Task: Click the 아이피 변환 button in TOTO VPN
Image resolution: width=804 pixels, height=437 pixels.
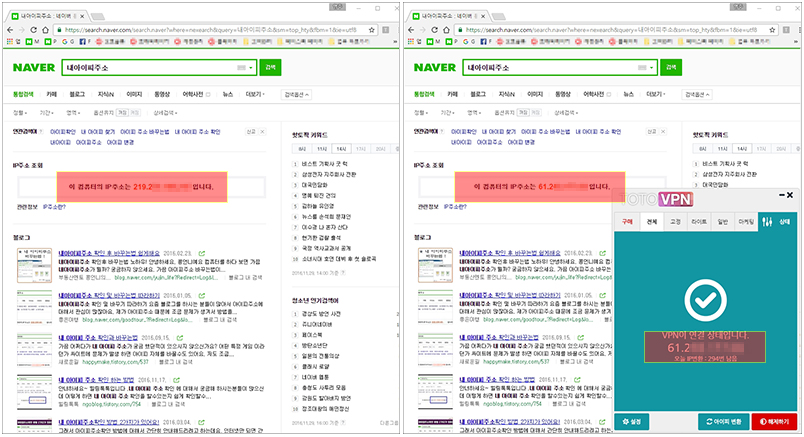Action: coord(723,422)
